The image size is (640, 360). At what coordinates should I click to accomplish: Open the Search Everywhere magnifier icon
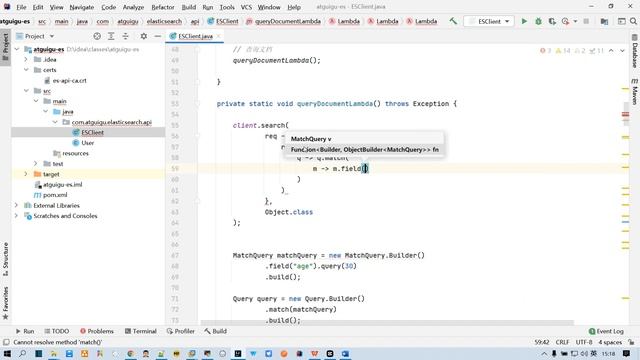[x=633, y=21]
